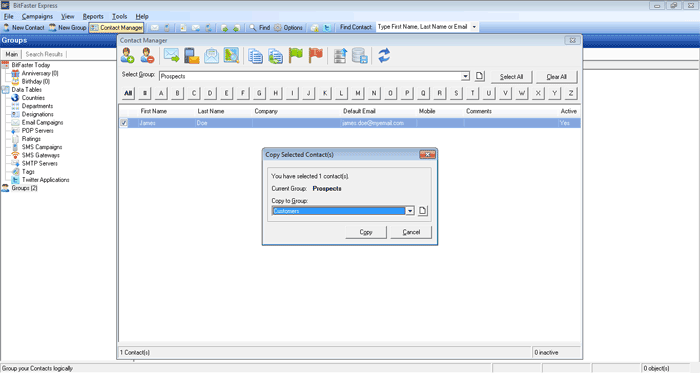
Task: Click the mobile phone SMS icon
Action: (192, 56)
